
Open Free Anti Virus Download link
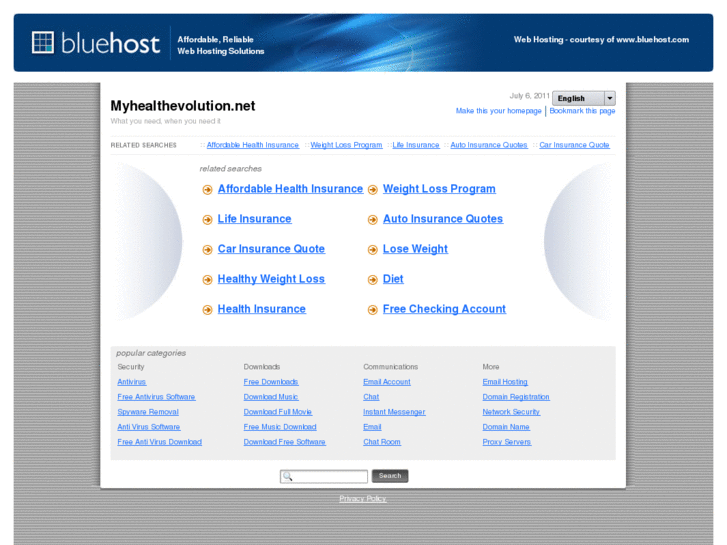pyautogui.click(x=159, y=442)
